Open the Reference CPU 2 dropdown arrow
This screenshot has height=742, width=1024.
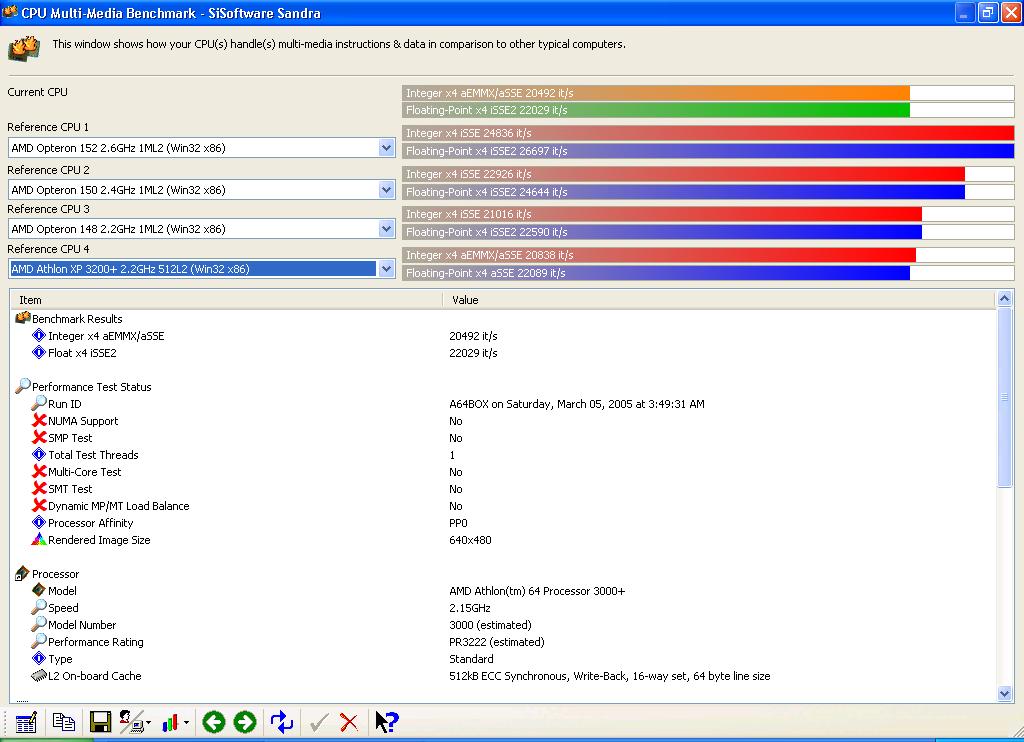(386, 190)
